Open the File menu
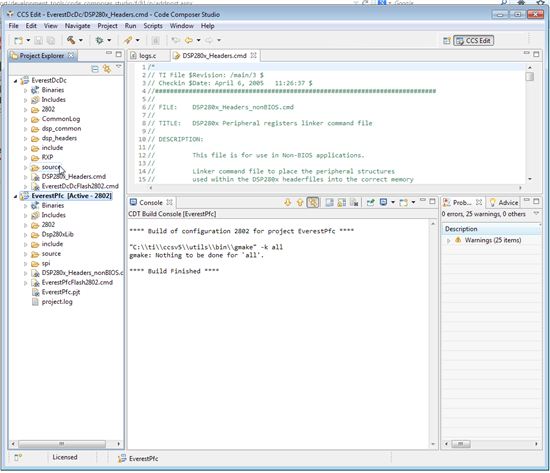550x473 pixels. (x=13, y=26)
